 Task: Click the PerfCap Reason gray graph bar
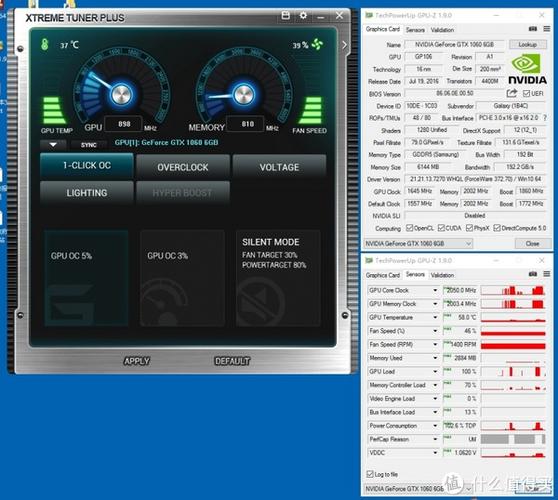pos(513,439)
